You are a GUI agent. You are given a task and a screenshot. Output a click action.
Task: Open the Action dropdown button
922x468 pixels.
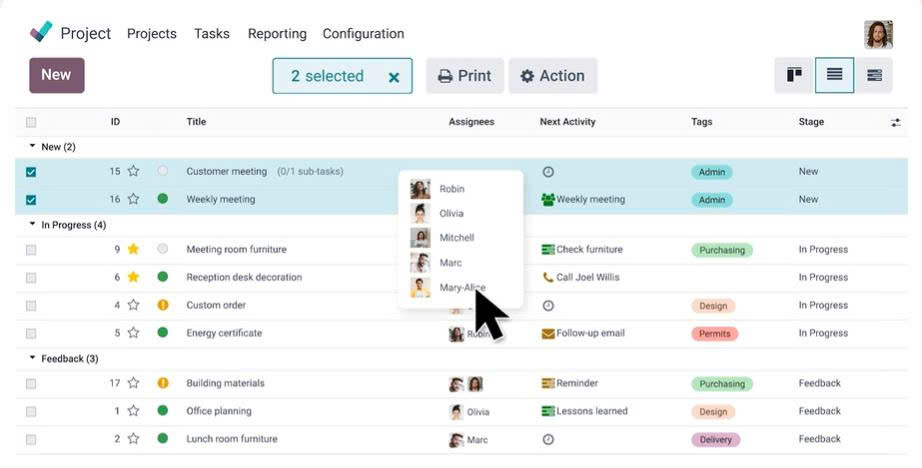552,76
